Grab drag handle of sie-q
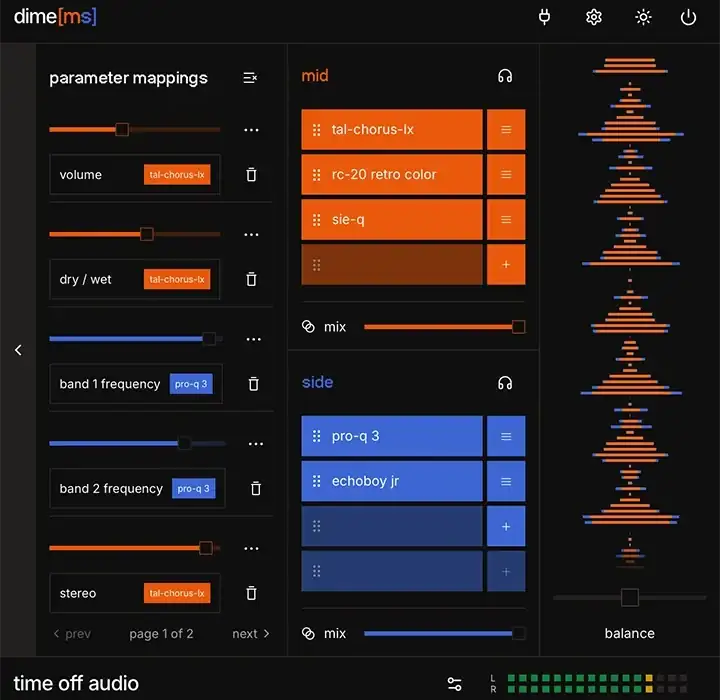720x700 pixels. [x=316, y=220]
